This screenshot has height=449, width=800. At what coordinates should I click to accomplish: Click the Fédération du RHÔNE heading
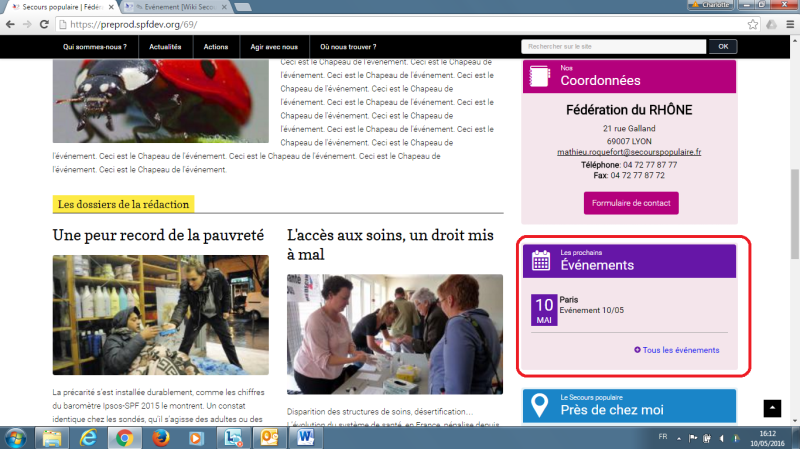pos(629,110)
